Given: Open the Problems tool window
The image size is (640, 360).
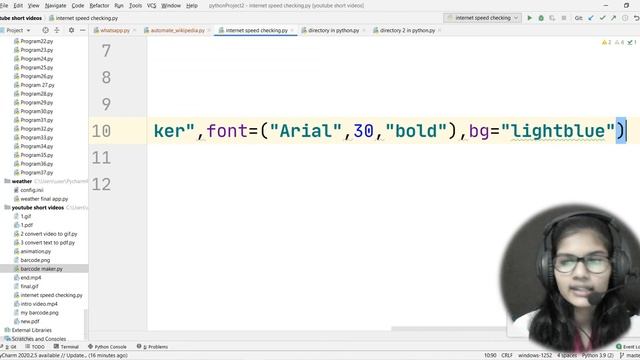Looking at the screenshot, I should coord(152,347).
